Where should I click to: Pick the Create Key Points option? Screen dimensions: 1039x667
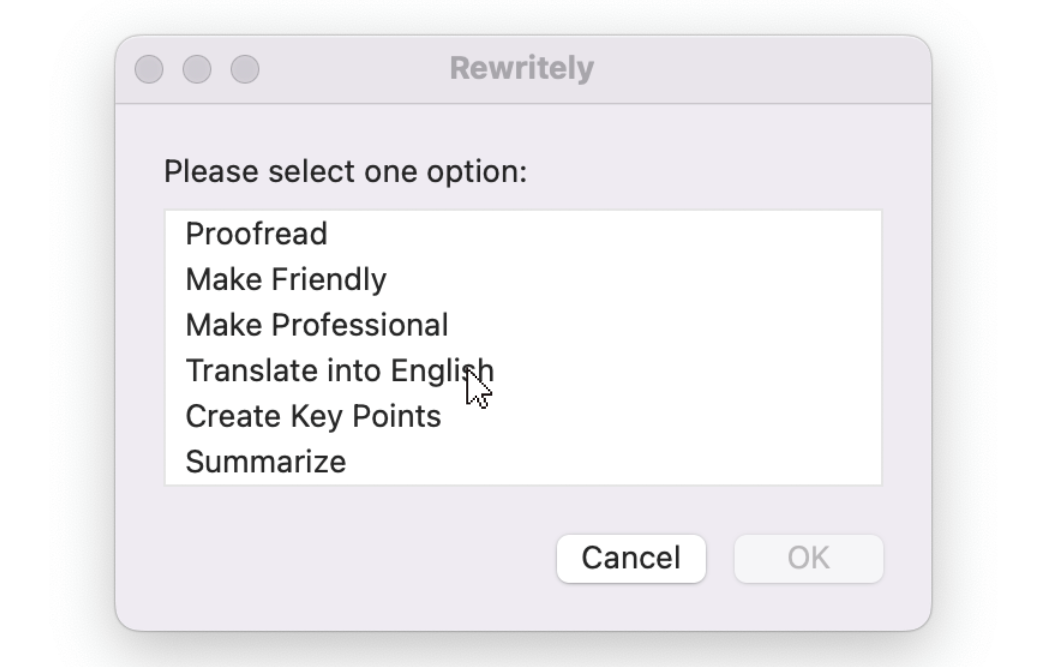(x=312, y=415)
